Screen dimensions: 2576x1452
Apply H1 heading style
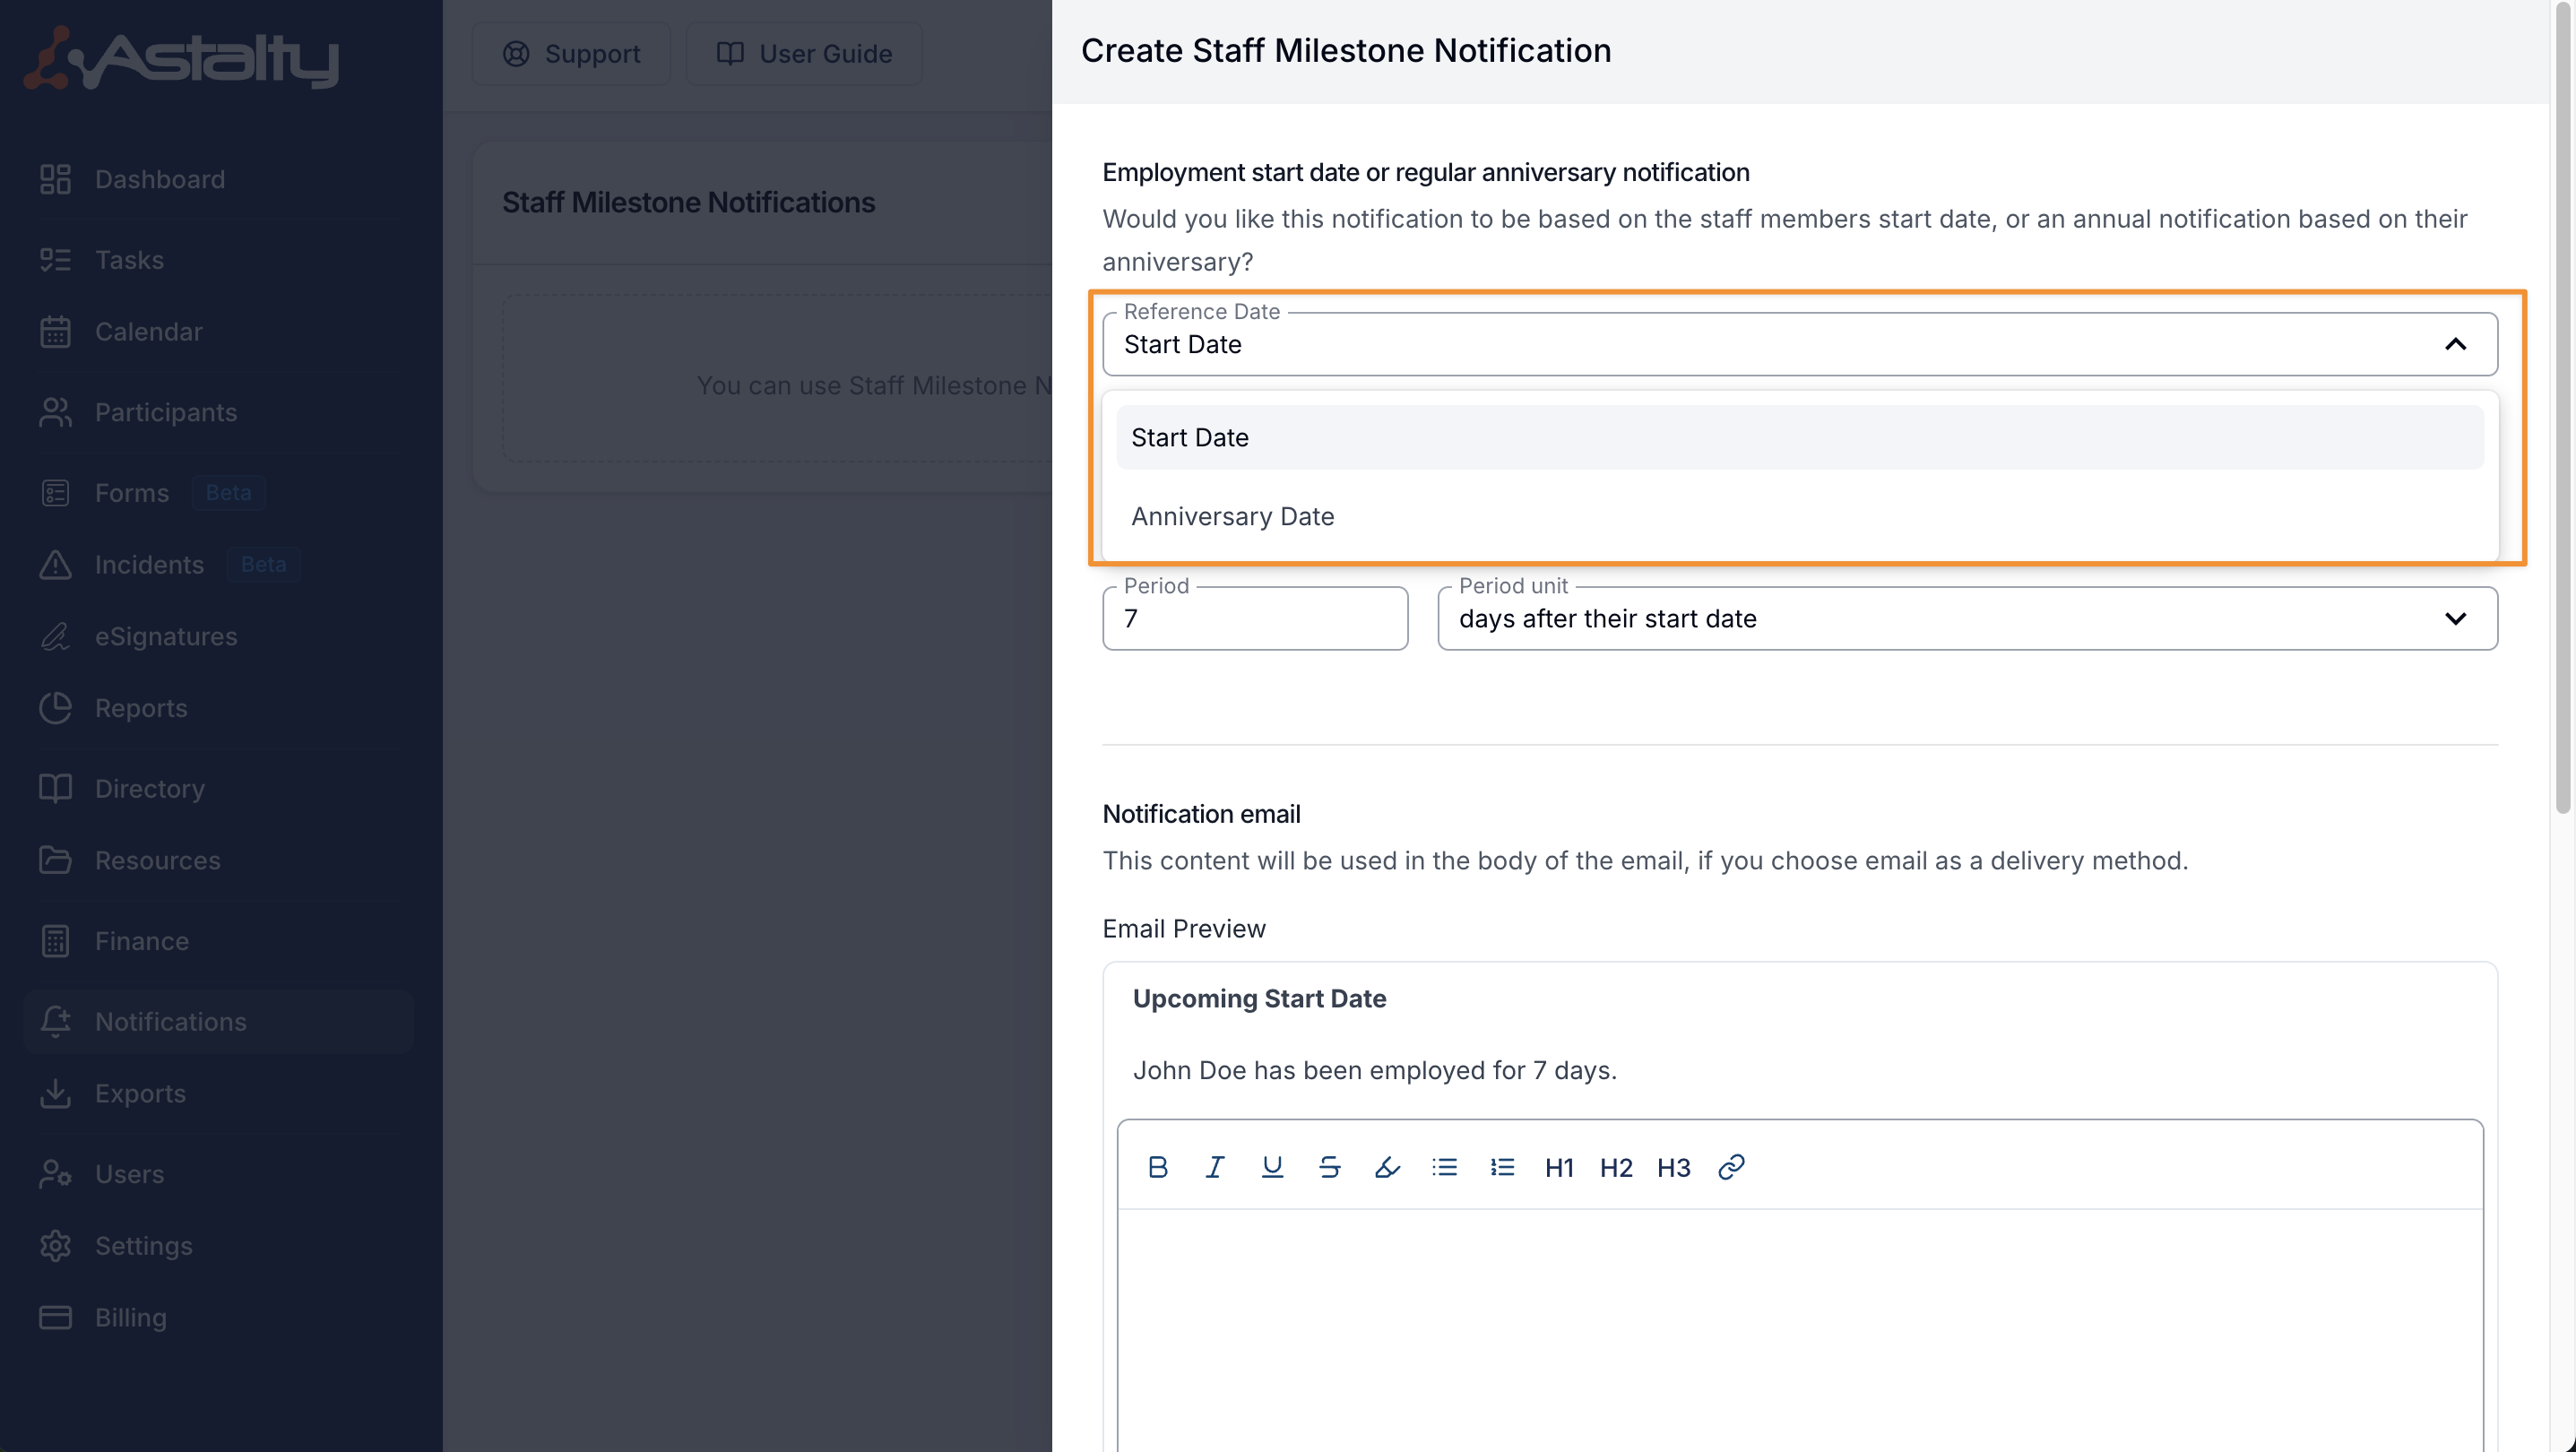click(1559, 1167)
